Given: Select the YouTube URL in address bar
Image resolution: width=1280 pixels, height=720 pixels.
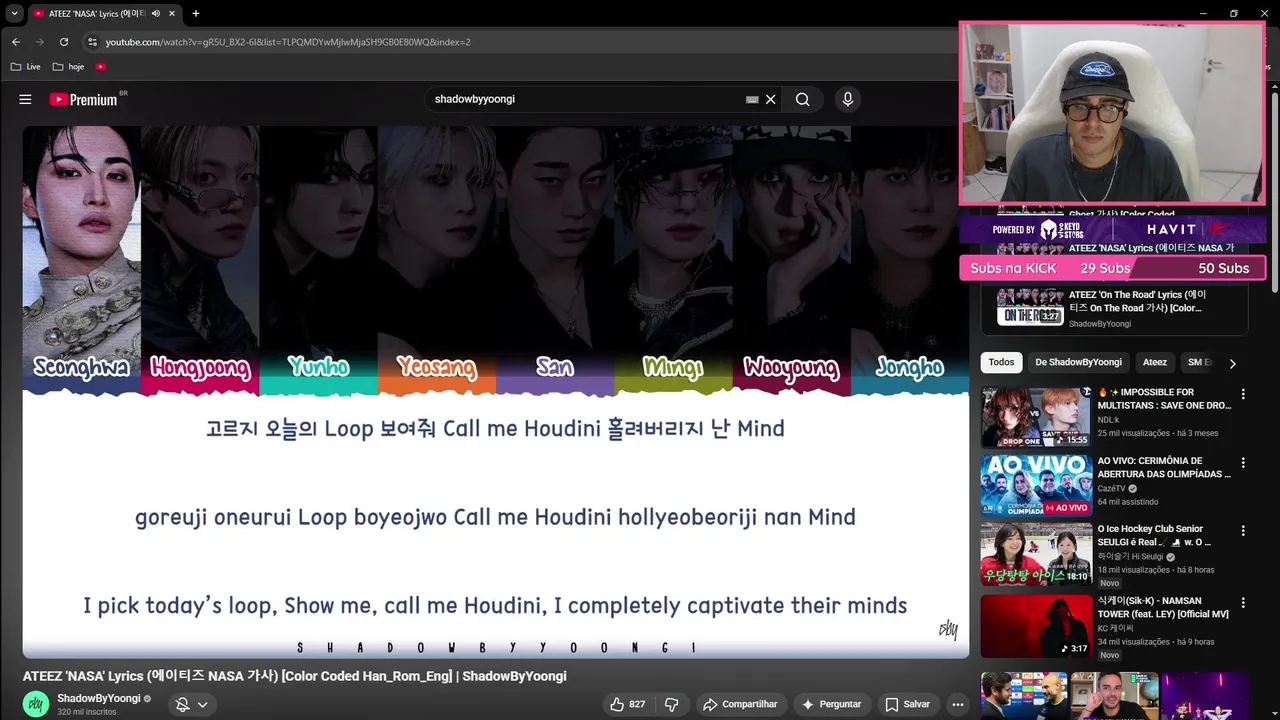Looking at the screenshot, I should tap(288, 42).
